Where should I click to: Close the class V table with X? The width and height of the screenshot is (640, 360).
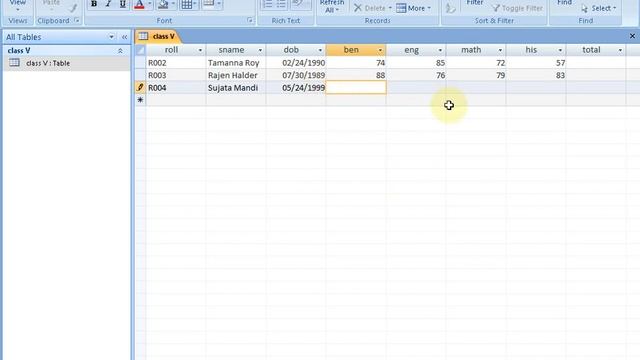pos(632,36)
